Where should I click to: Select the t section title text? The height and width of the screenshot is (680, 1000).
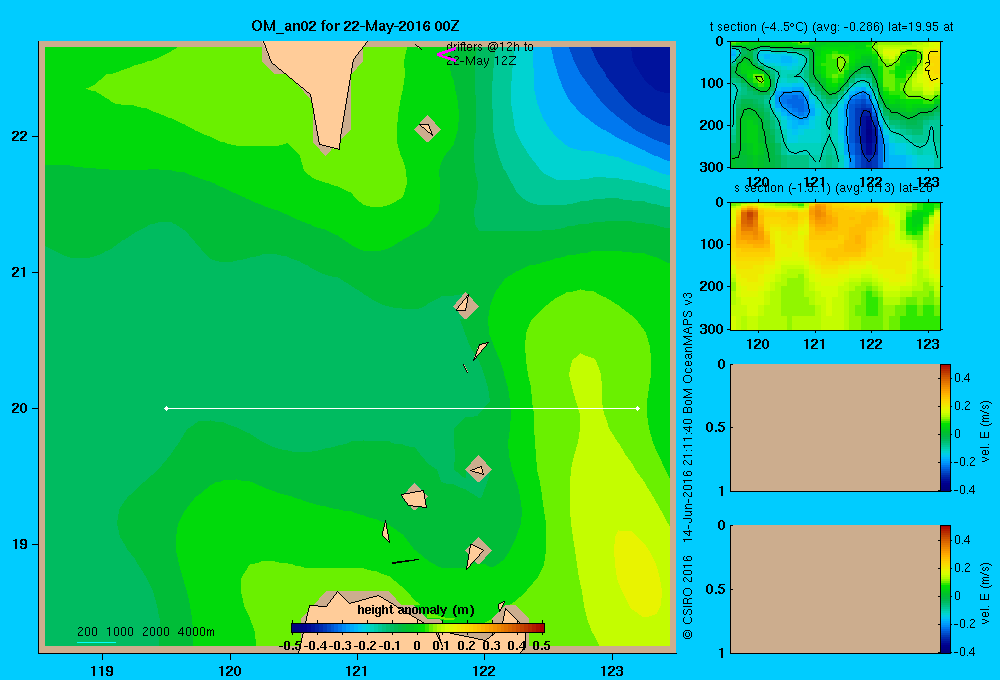coord(832,27)
